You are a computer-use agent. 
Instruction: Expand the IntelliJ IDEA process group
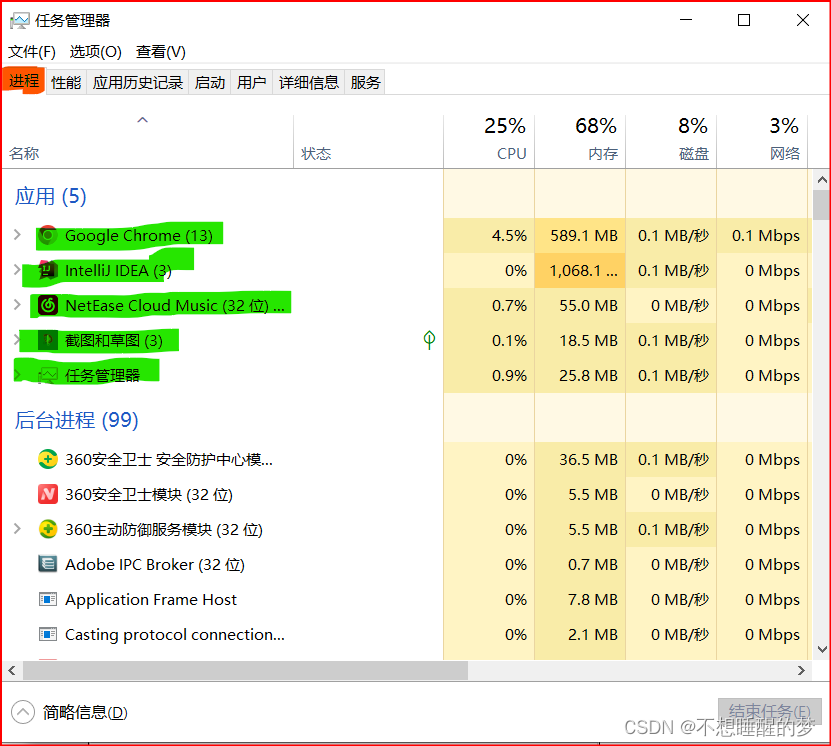pos(17,270)
